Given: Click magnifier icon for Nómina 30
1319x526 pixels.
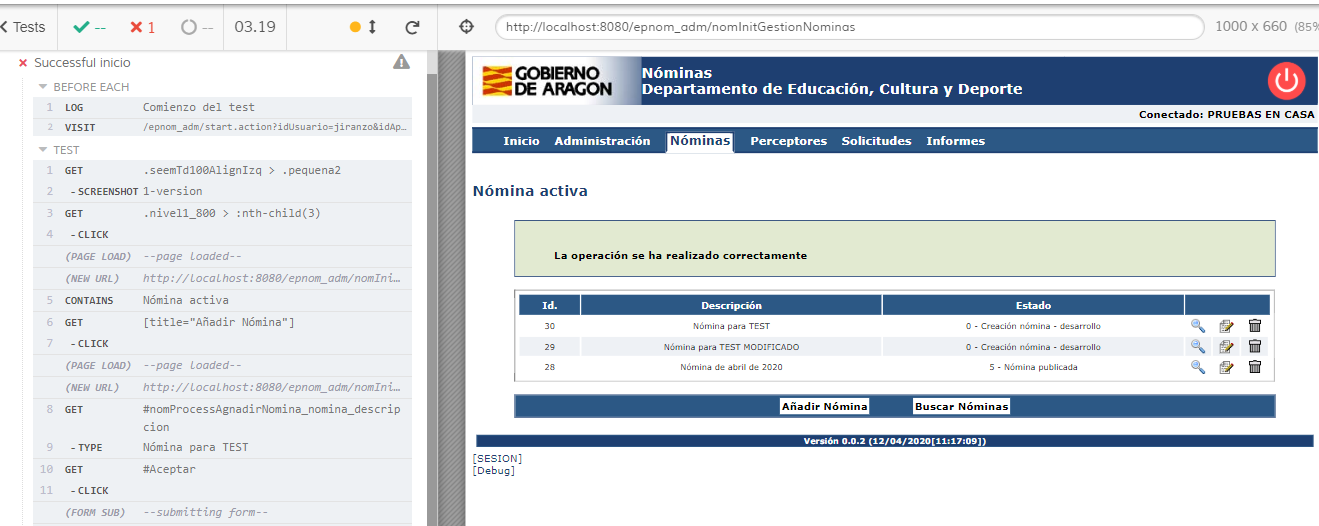Looking at the screenshot, I should 1197,326.
